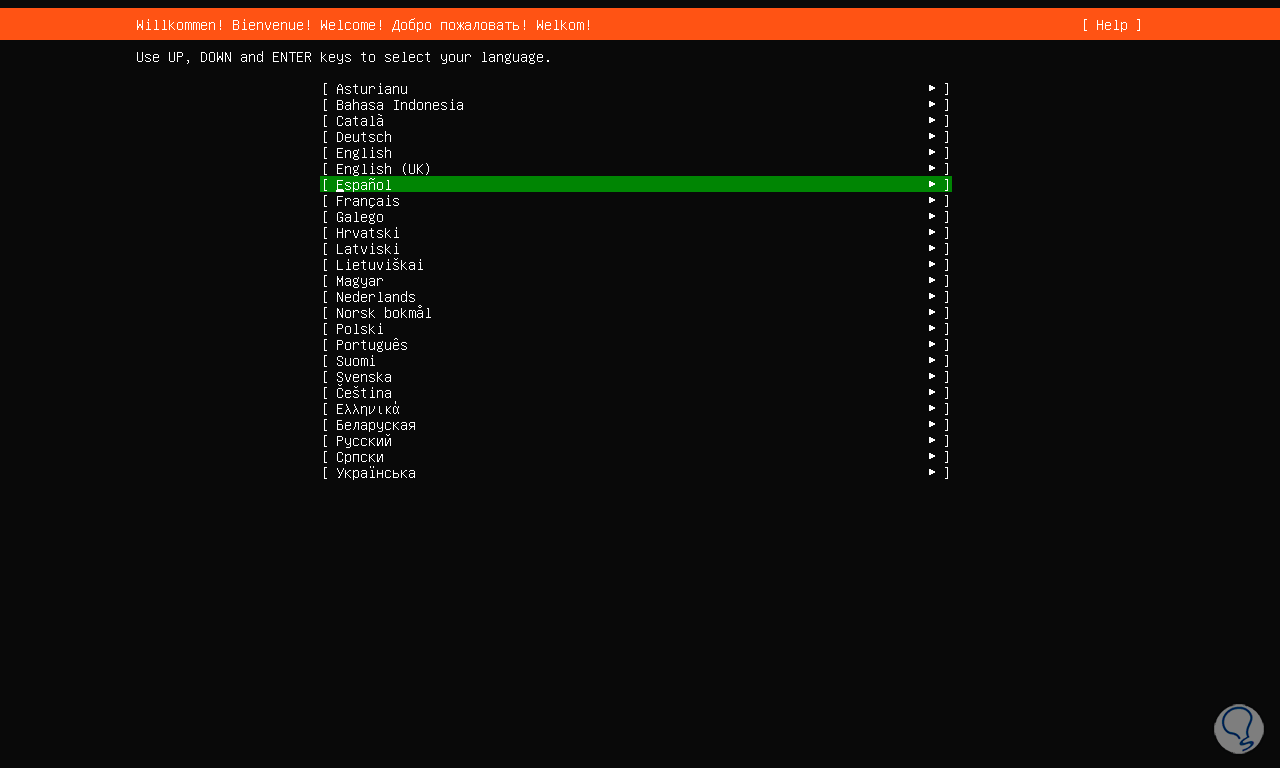Open the Help button in header
1280x768 pixels.
pyautogui.click(x=1111, y=25)
